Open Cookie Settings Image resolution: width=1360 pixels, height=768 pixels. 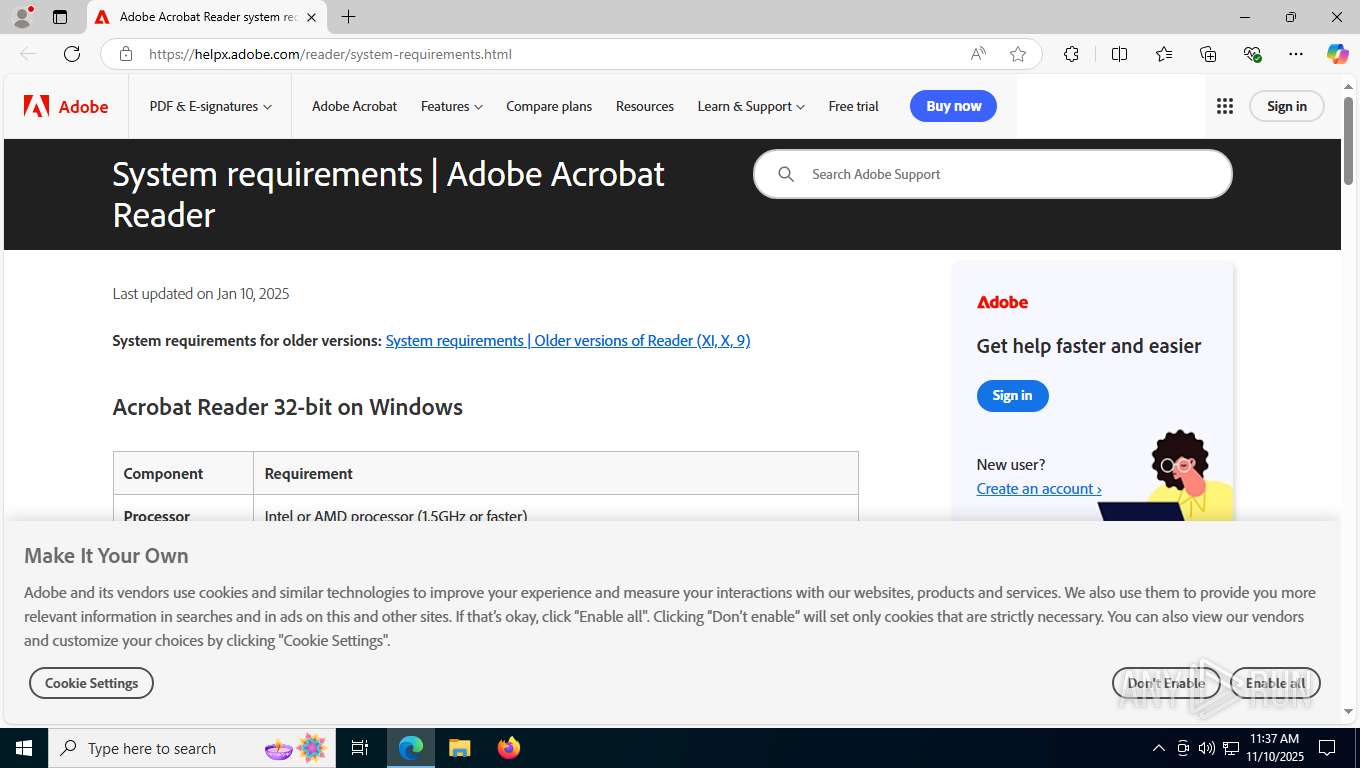tap(91, 683)
